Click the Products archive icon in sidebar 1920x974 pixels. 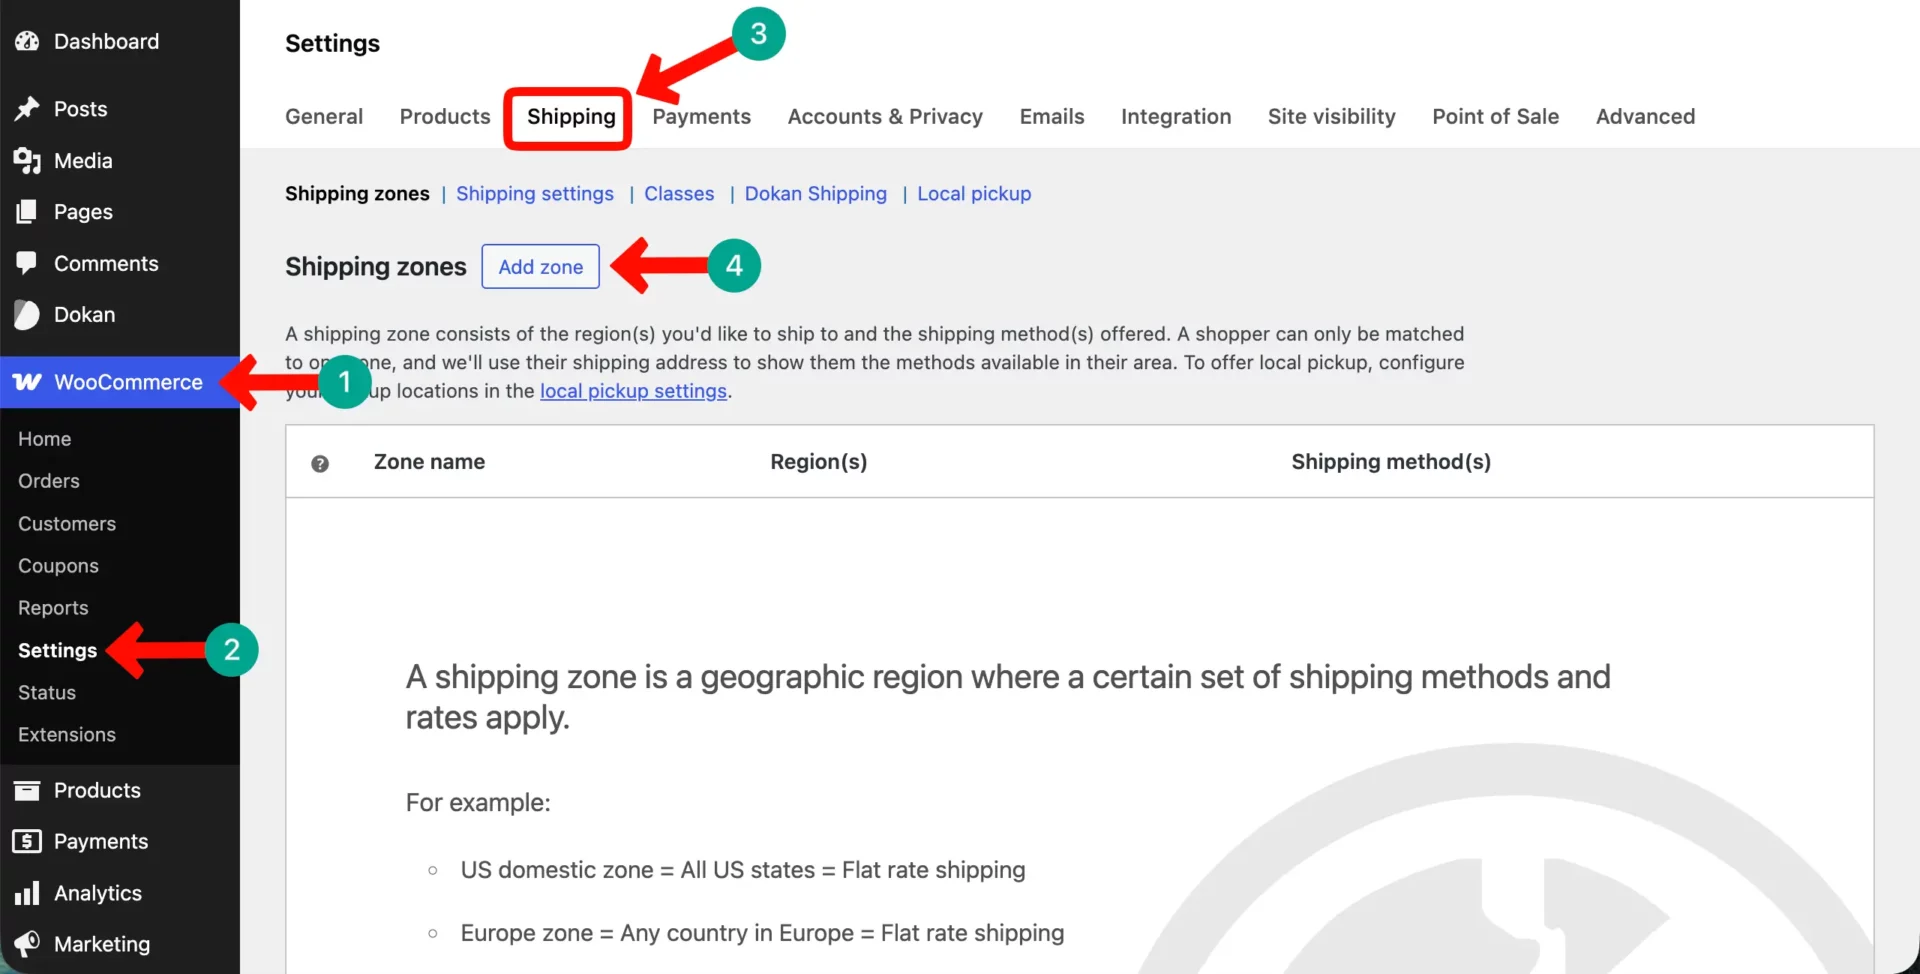pos(27,790)
